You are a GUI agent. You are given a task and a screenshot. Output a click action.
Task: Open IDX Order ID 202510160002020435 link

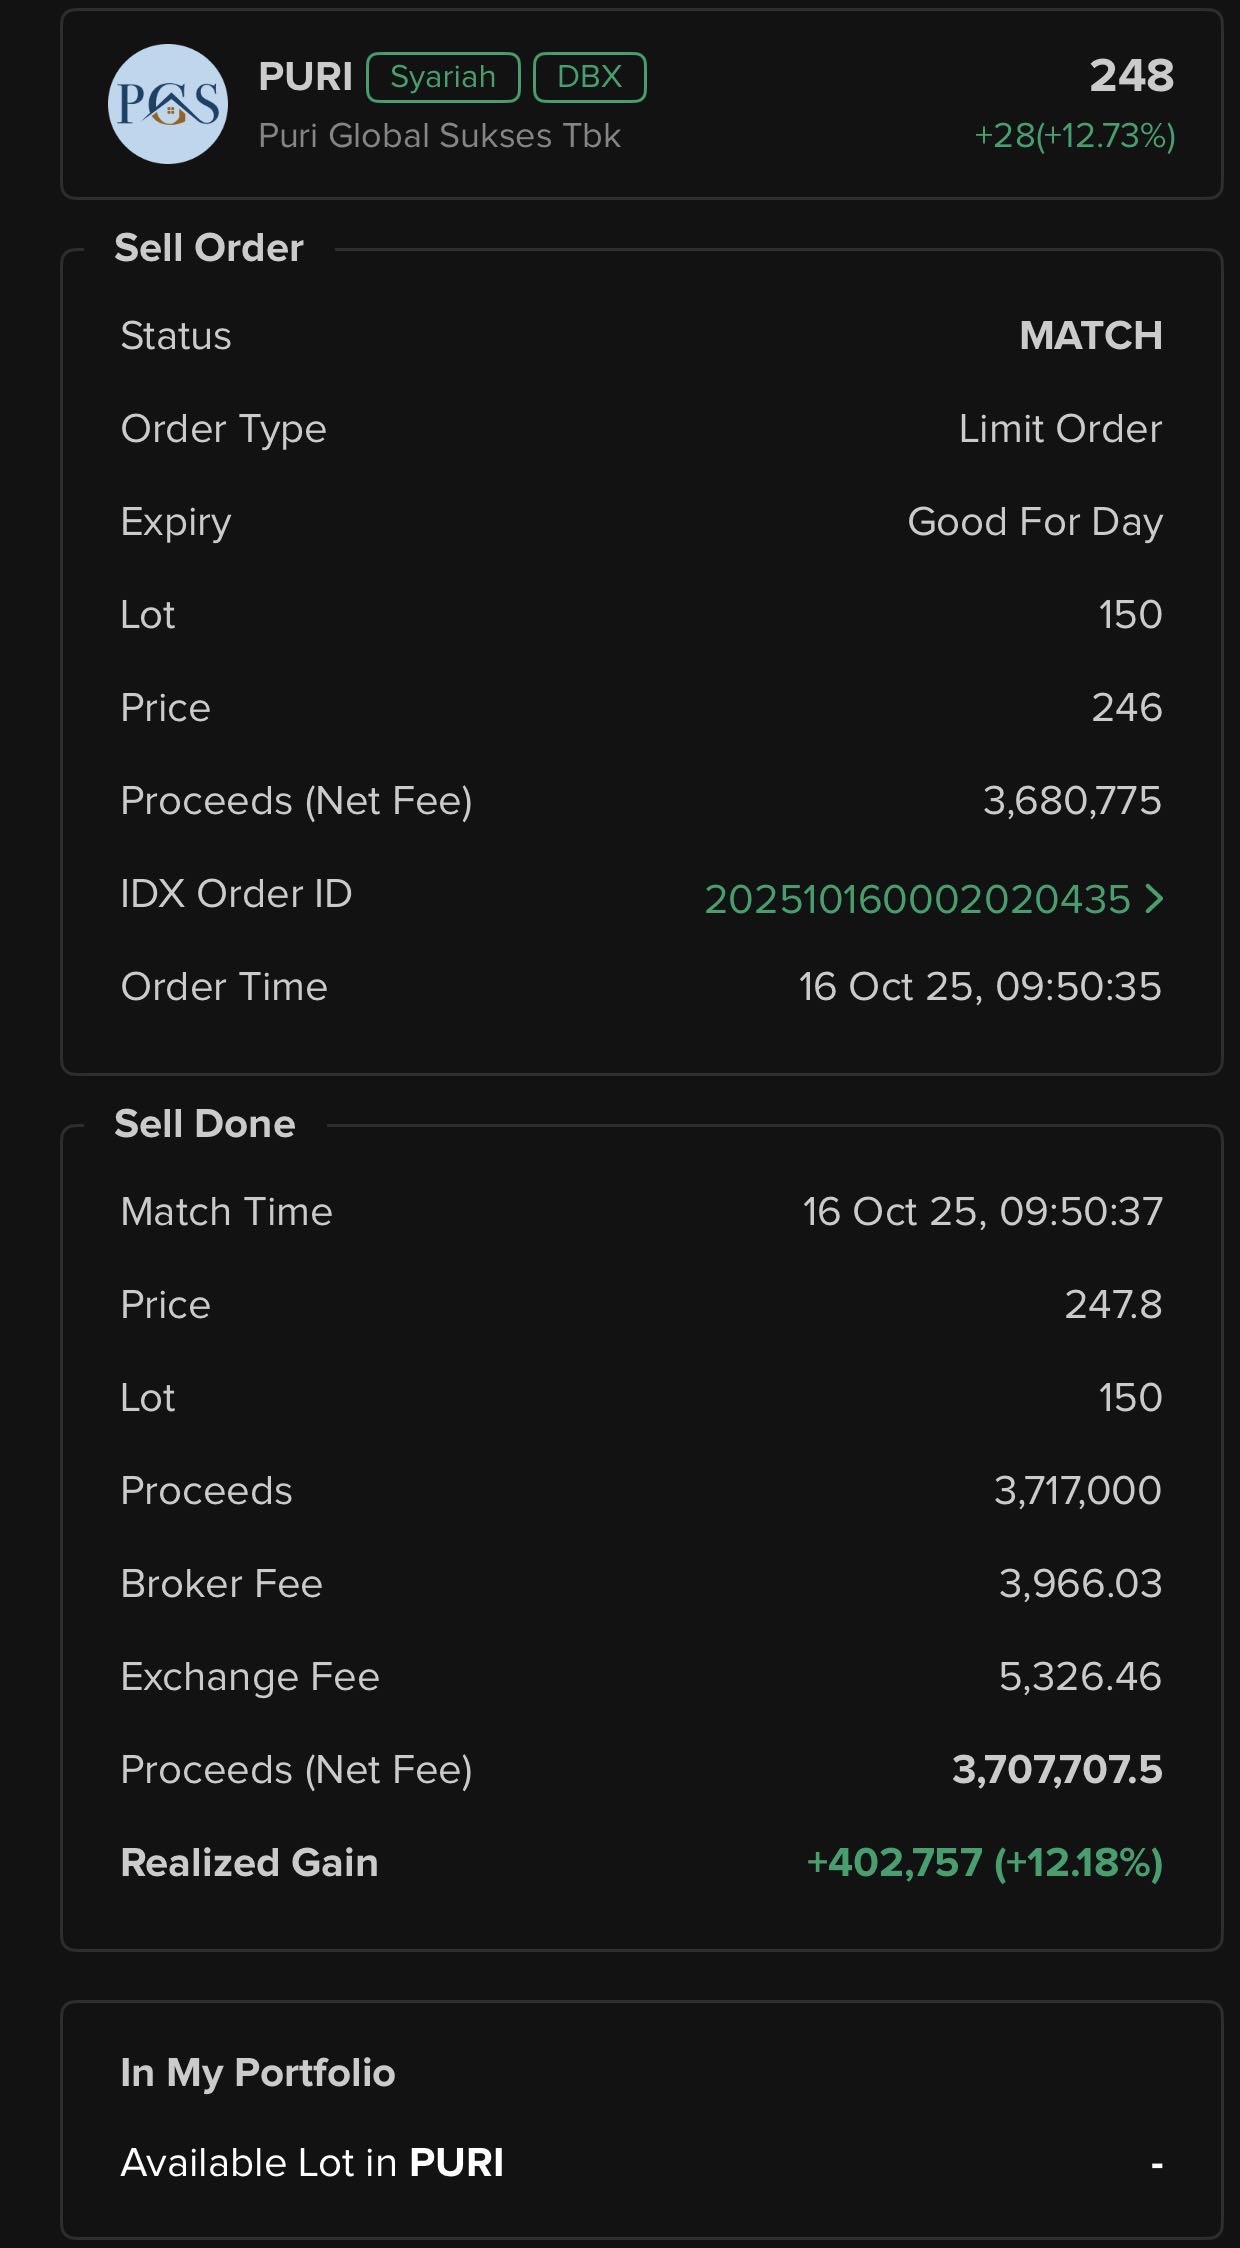917,899
